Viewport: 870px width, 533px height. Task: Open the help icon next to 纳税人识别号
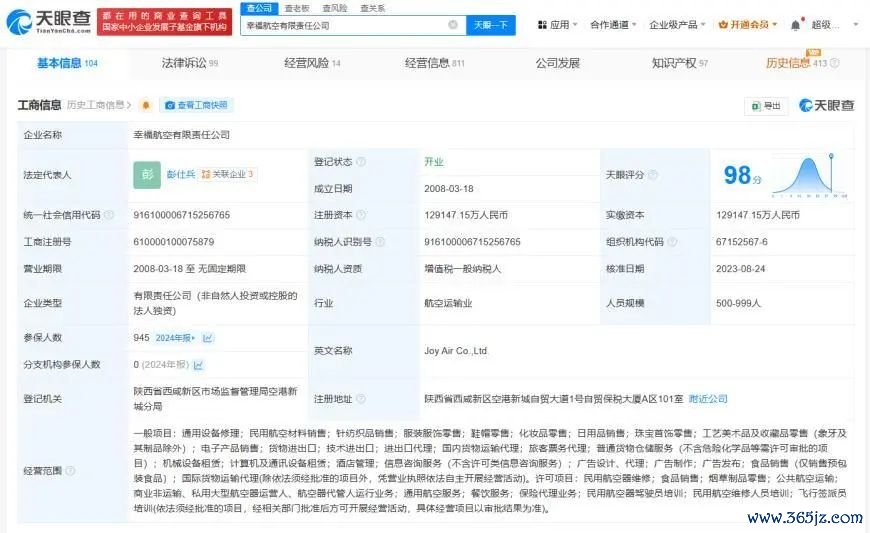click(x=380, y=242)
